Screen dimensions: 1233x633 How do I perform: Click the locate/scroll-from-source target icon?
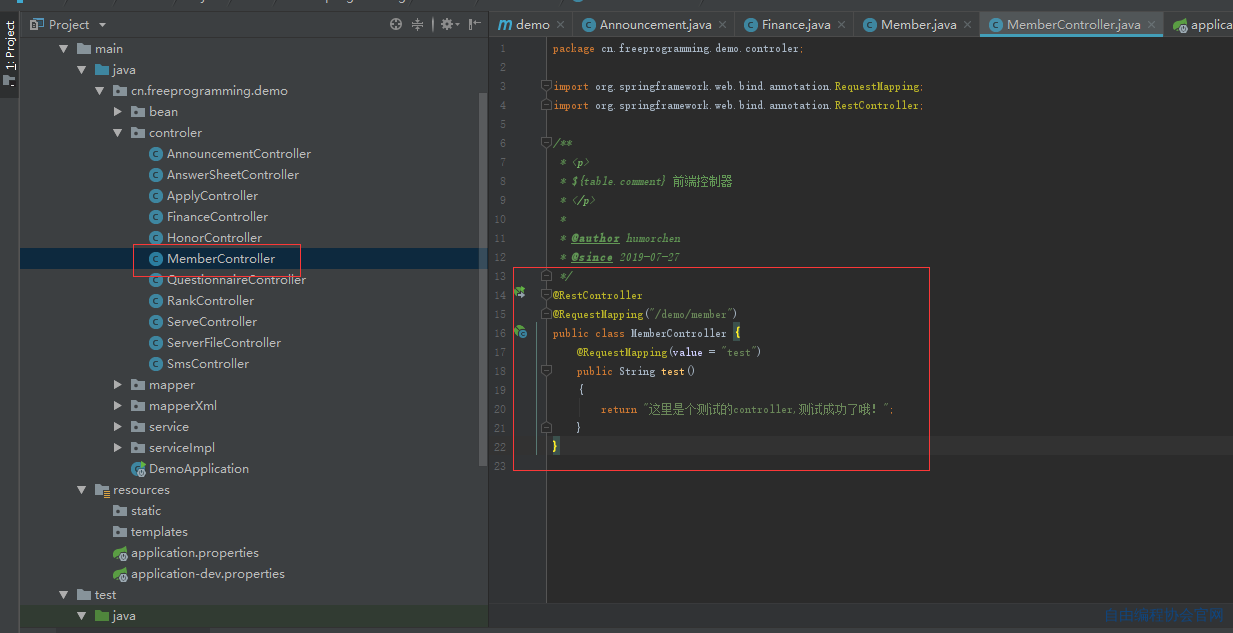tap(396, 24)
